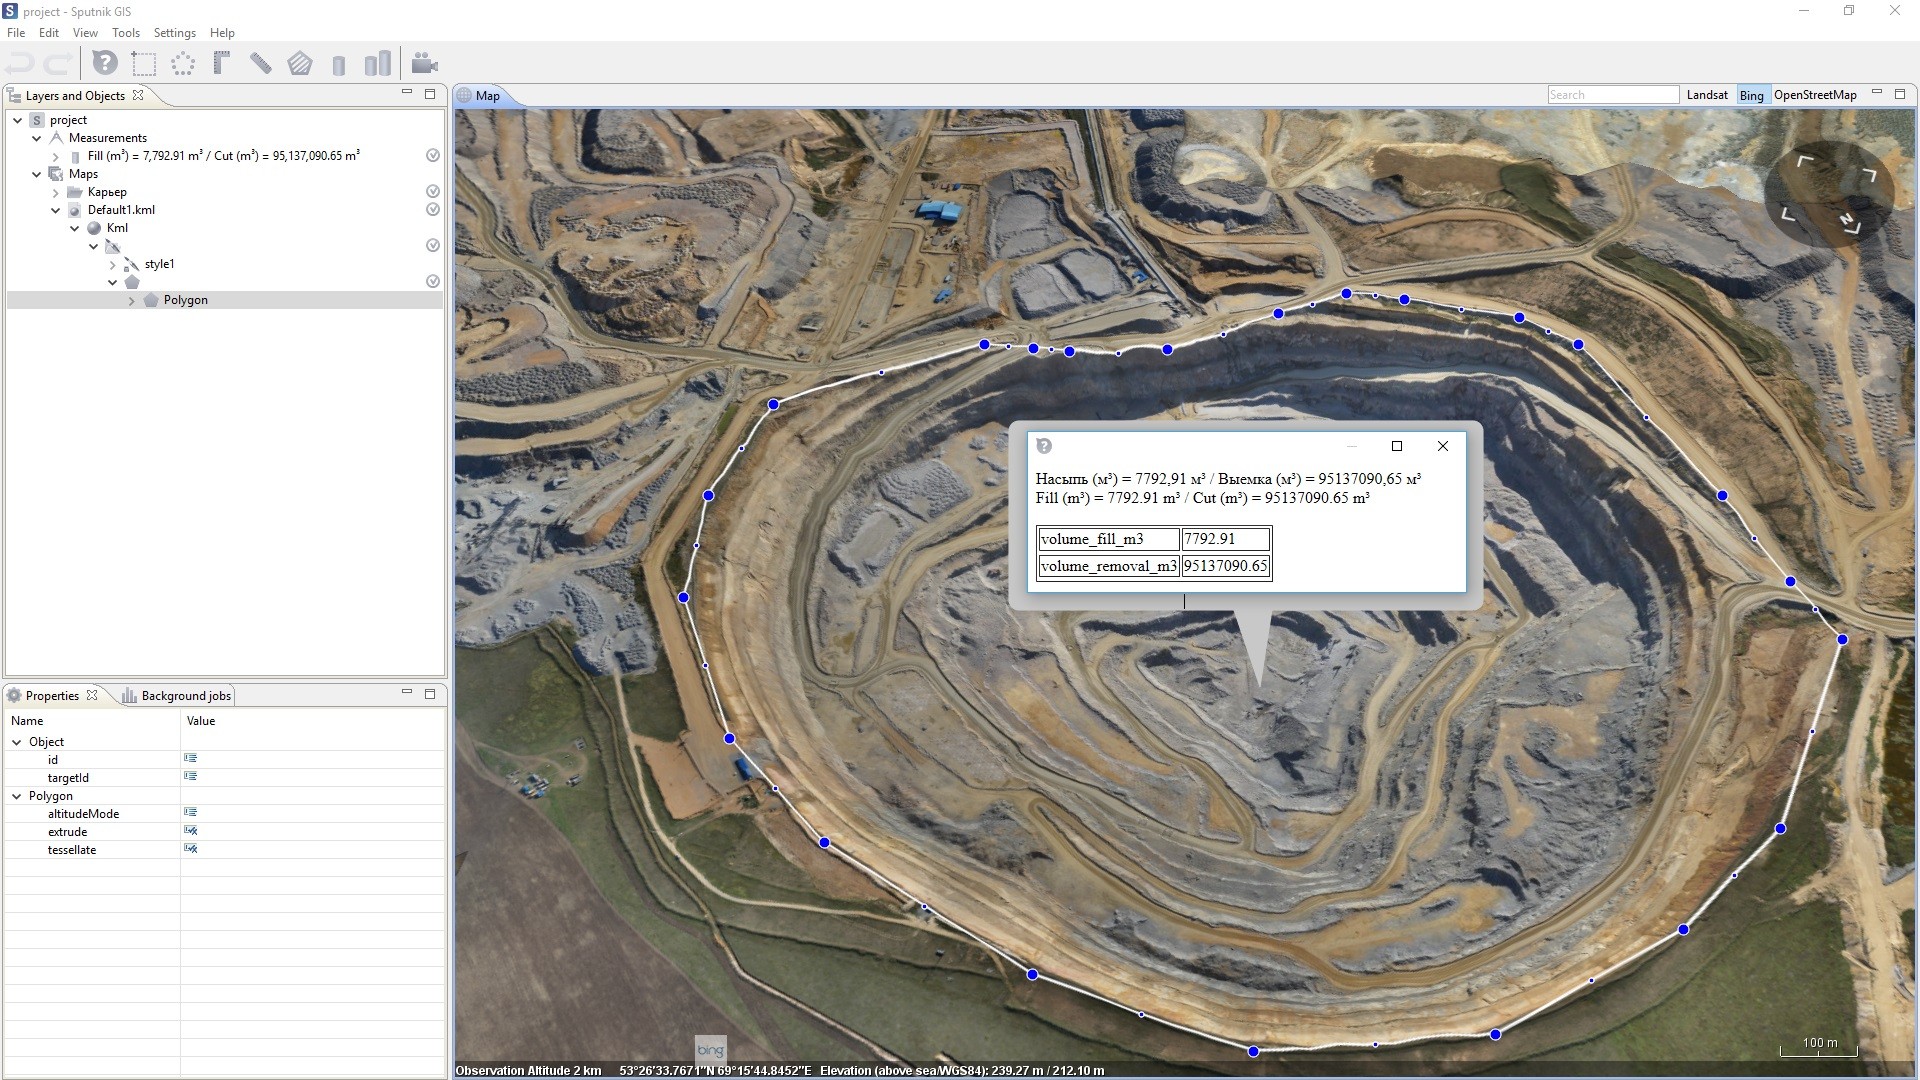Image resolution: width=1920 pixels, height=1080 pixels.
Task: Select the Polygon item in tree
Action: 185,300
